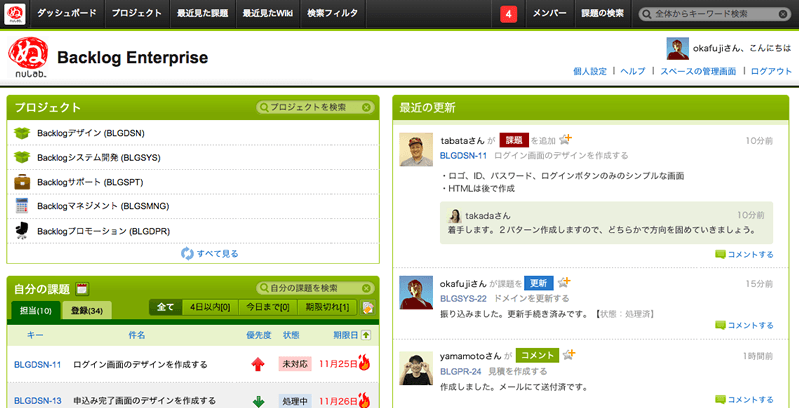Image resolution: width=799 pixels, height=408 pixels.
Task: Click the green box icon for Backlogシステム開発
Action: pyautogui.click(x=22, y=157)
